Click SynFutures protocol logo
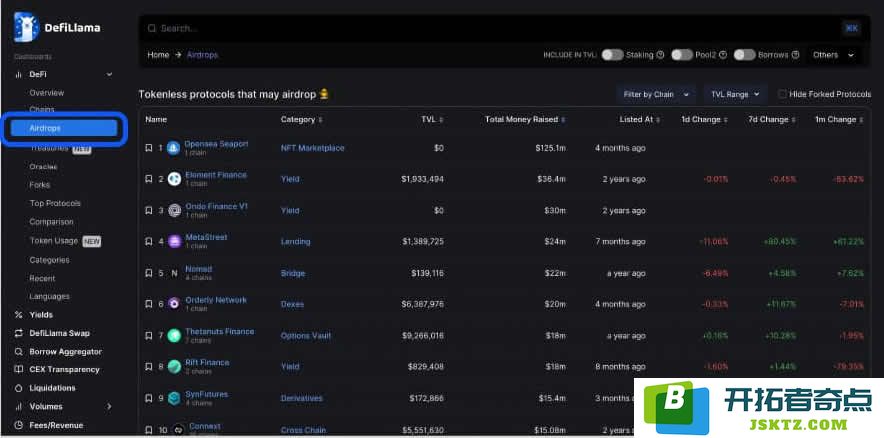Image resolution: width=884 pixels, height=438 pixels. coord(174,398)
